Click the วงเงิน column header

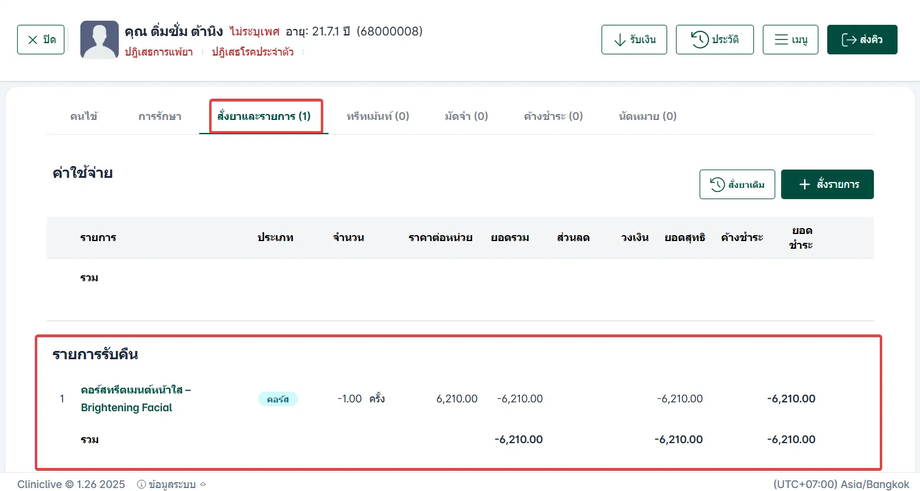(635, 238)
